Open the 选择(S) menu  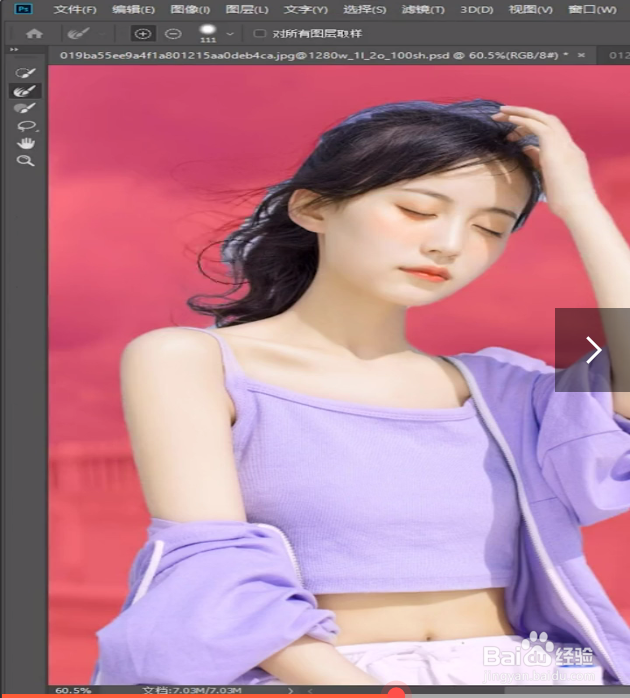click(x=364, y=9)
